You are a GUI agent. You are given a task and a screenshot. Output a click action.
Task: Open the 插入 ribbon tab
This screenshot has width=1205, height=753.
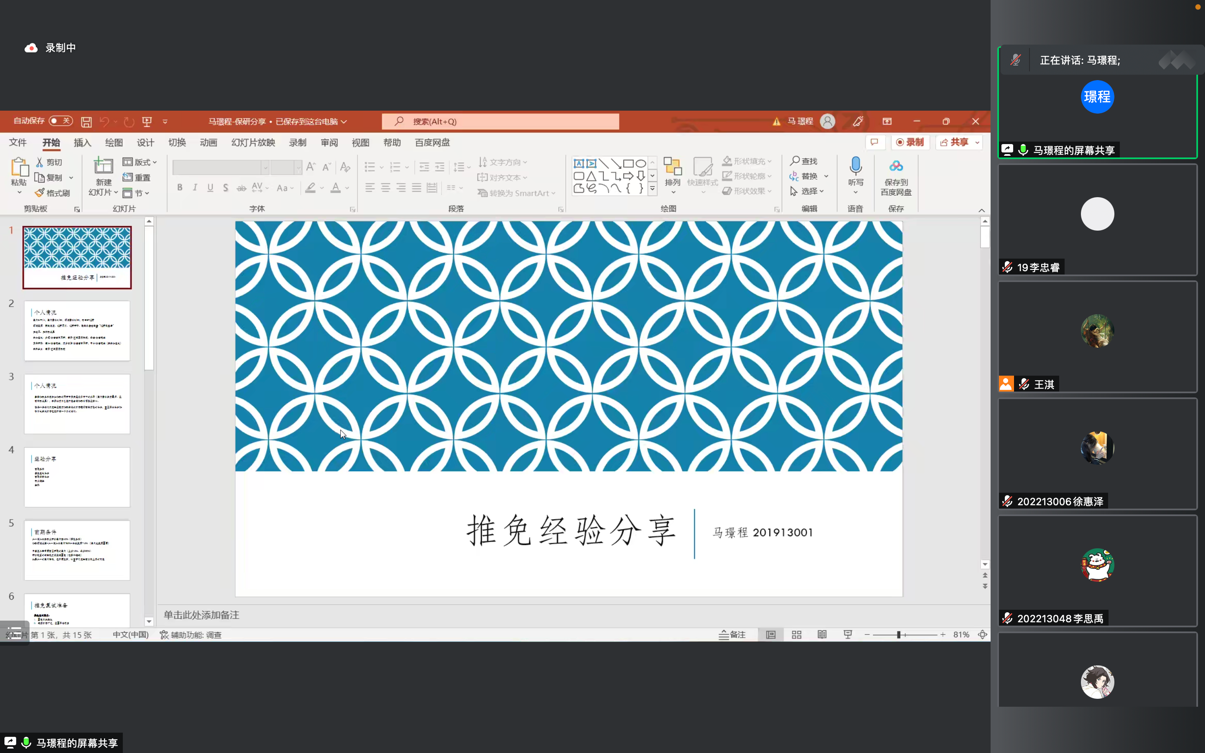(x=82, y=143)
